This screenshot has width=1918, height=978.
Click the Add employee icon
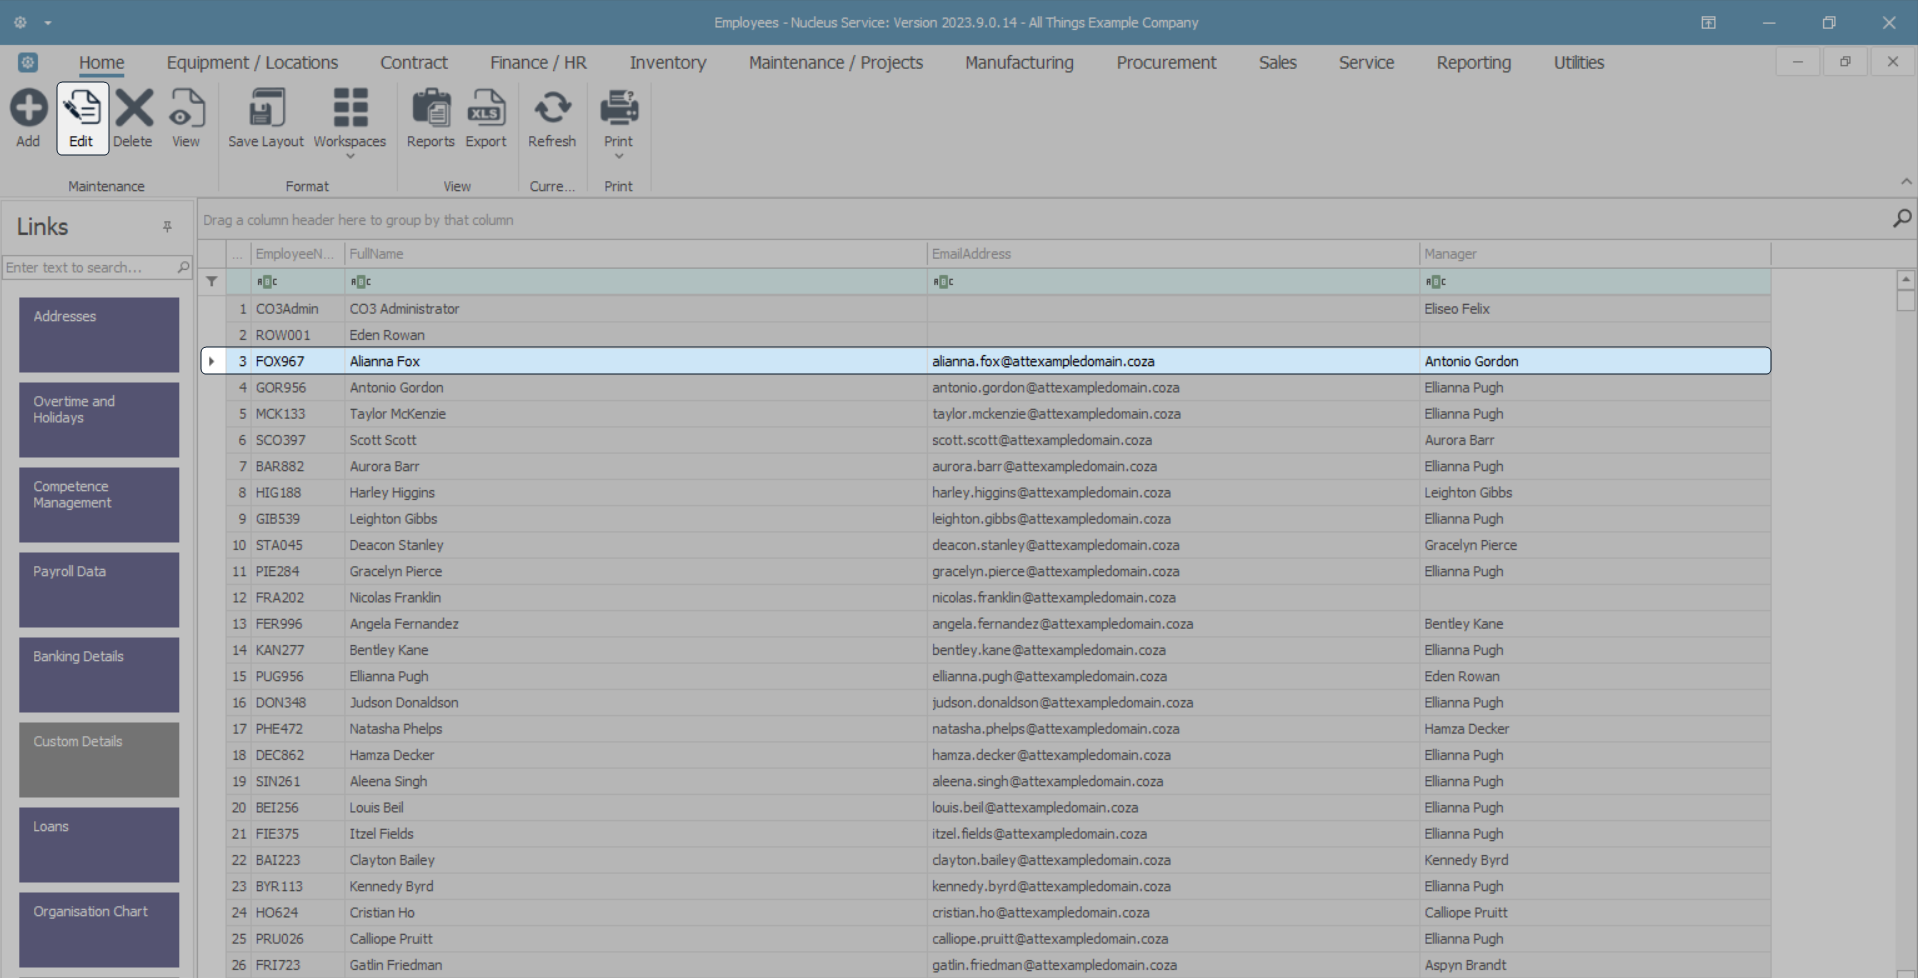[28, 108]
